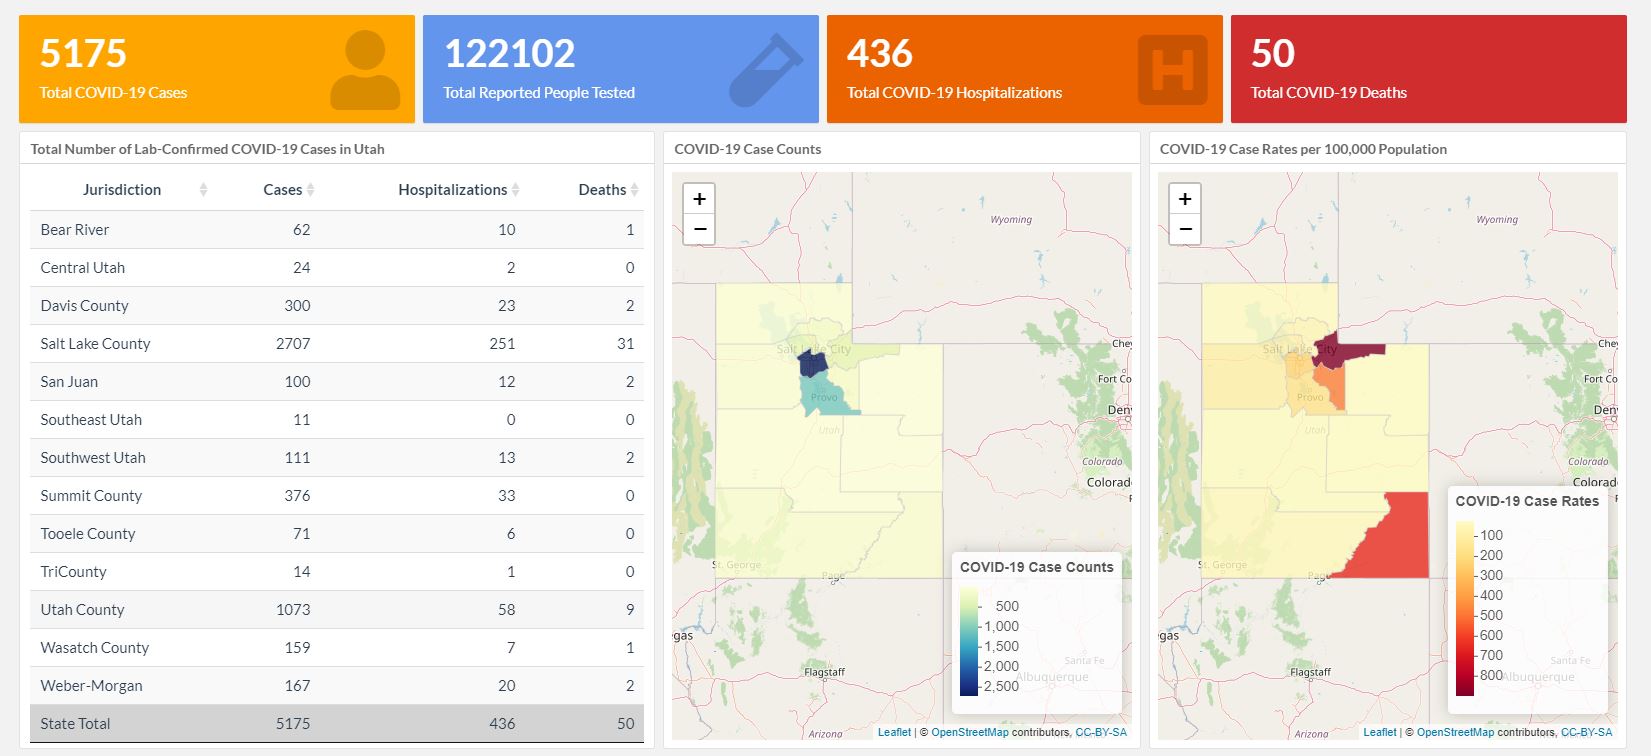Image resolution: width=1651 pixels, height=756 pixels.
Task: Sort table by Deaths column arrows
Action: pos(634,190)
